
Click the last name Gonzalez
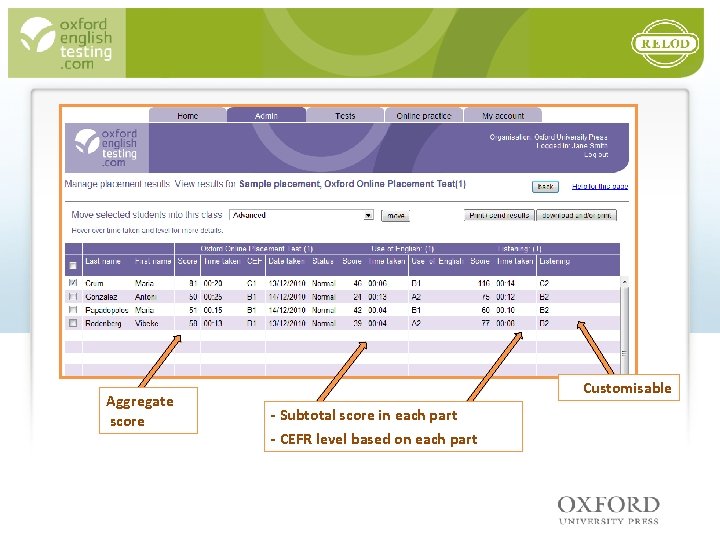[x=101, y=297]
